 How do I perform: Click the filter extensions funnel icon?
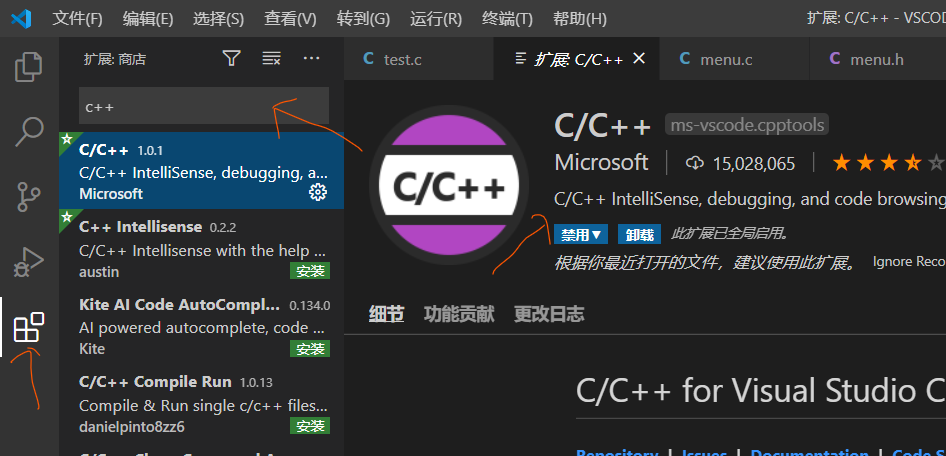(232, 59)
